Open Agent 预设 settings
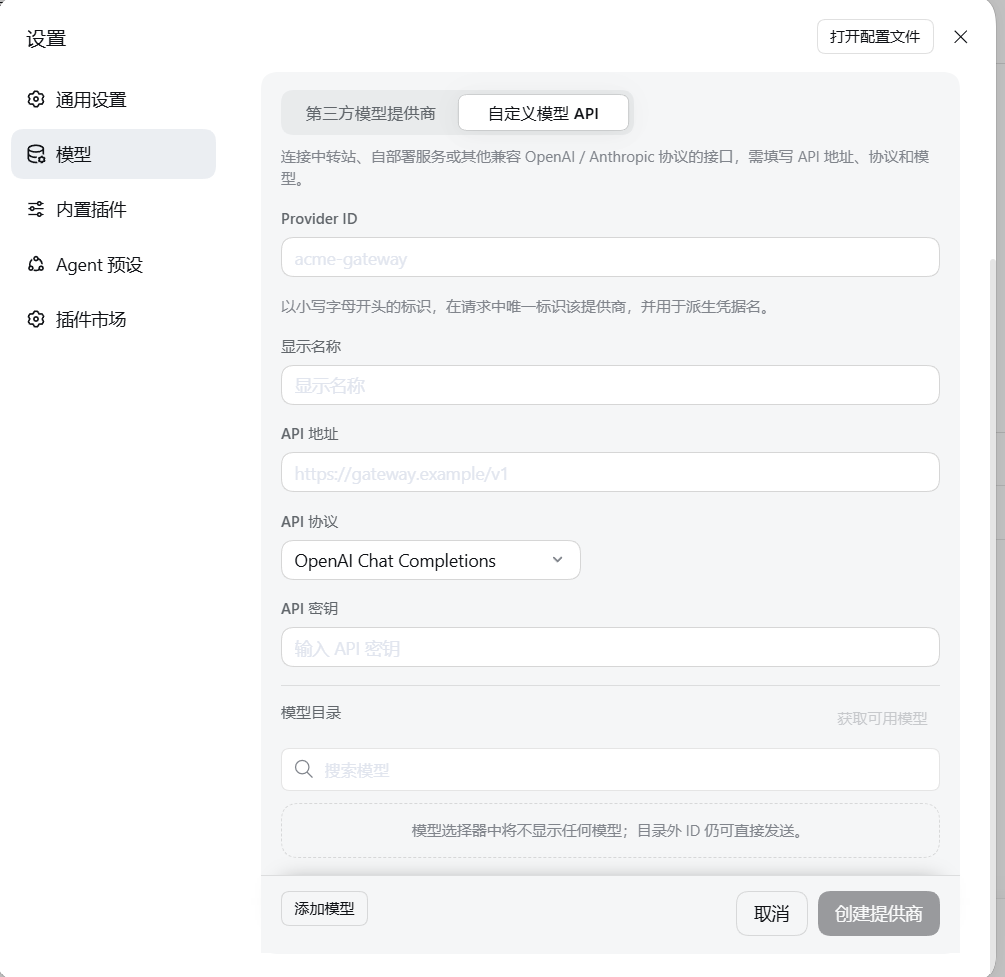 click(113, 264)
